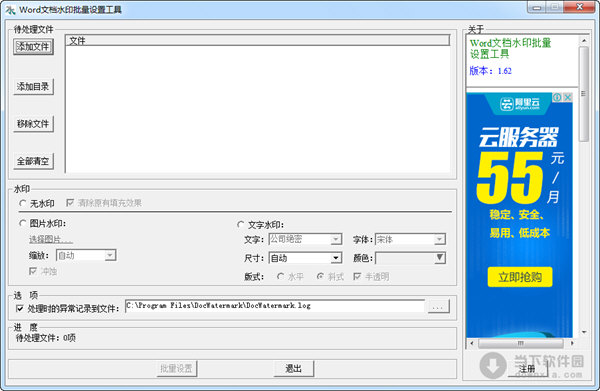600x391 pixels.
Task: Click the 添加目录 button
Action: (33, 86)
